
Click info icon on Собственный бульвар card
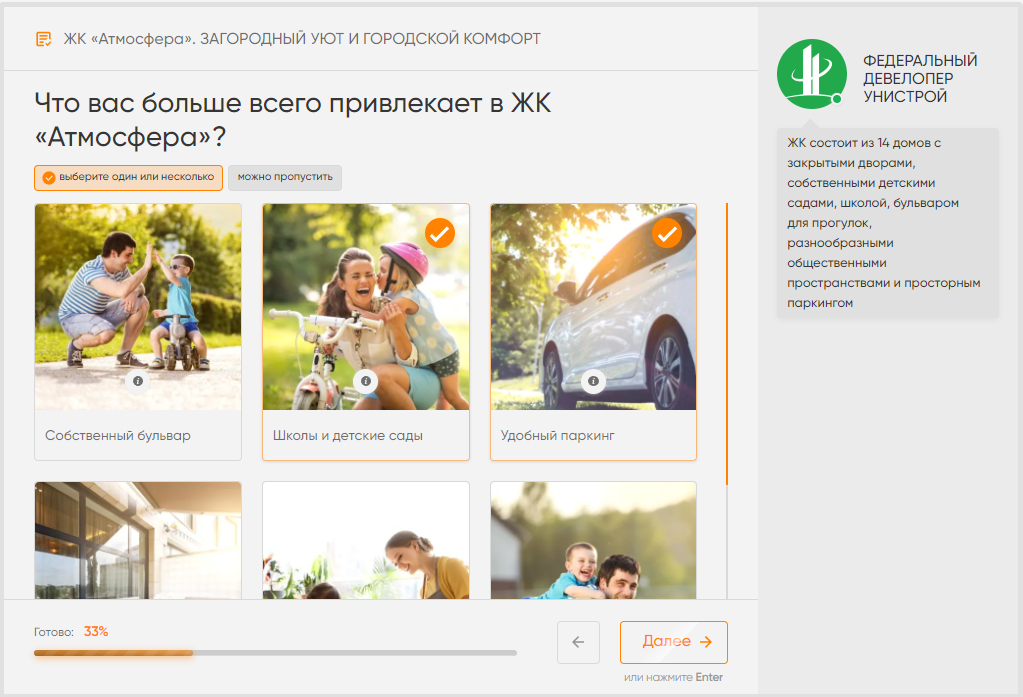tap(138, 381)
